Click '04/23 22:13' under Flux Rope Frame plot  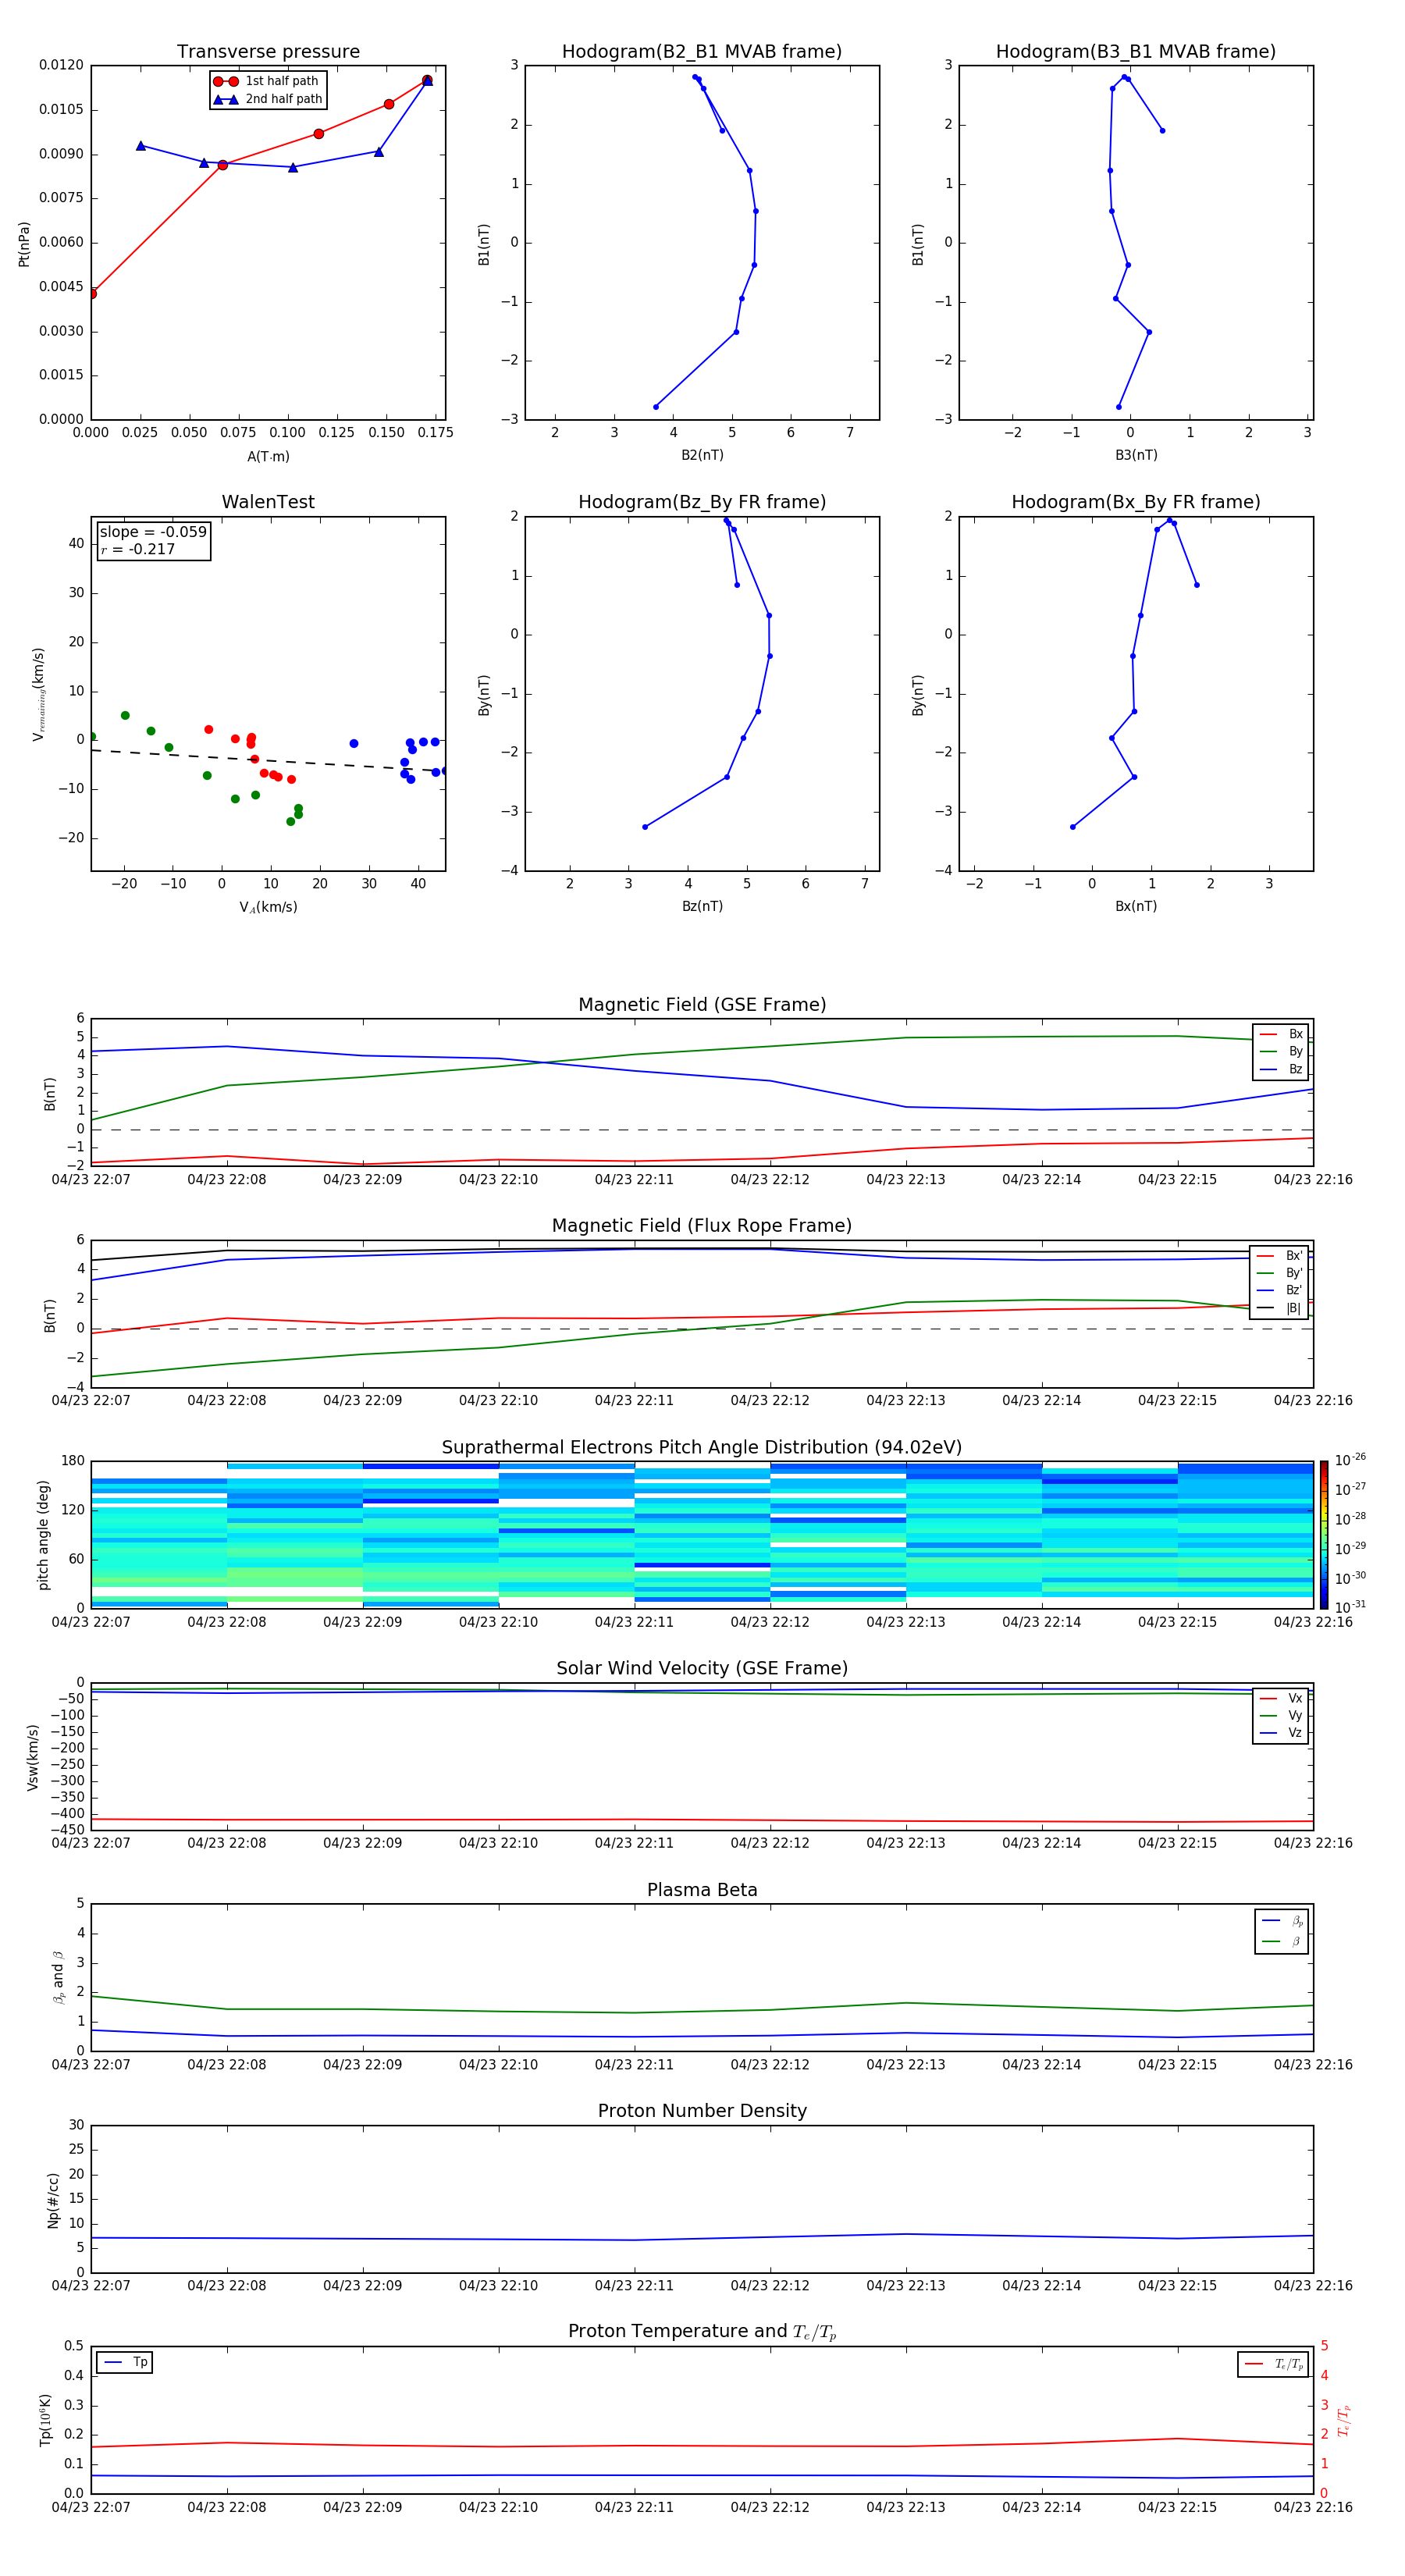[906, 1401]
